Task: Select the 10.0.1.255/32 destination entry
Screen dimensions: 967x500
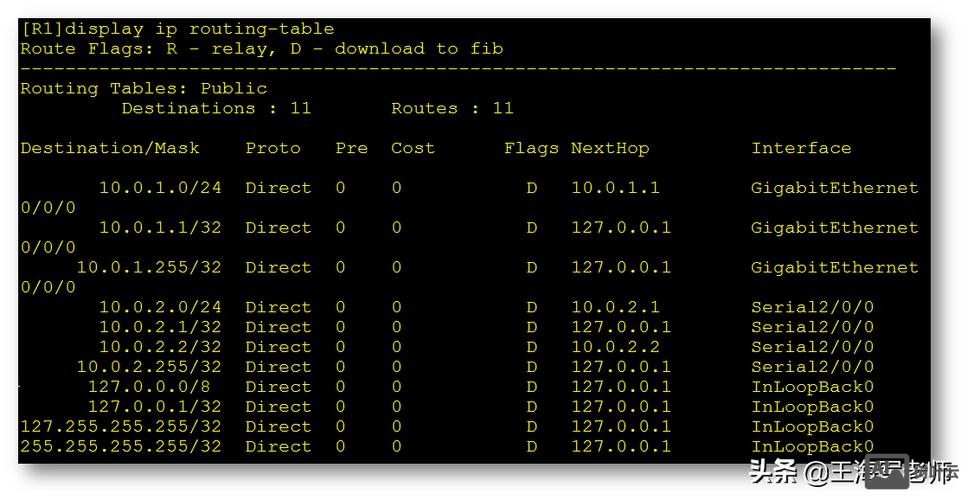Action: [x=149, y=267]
